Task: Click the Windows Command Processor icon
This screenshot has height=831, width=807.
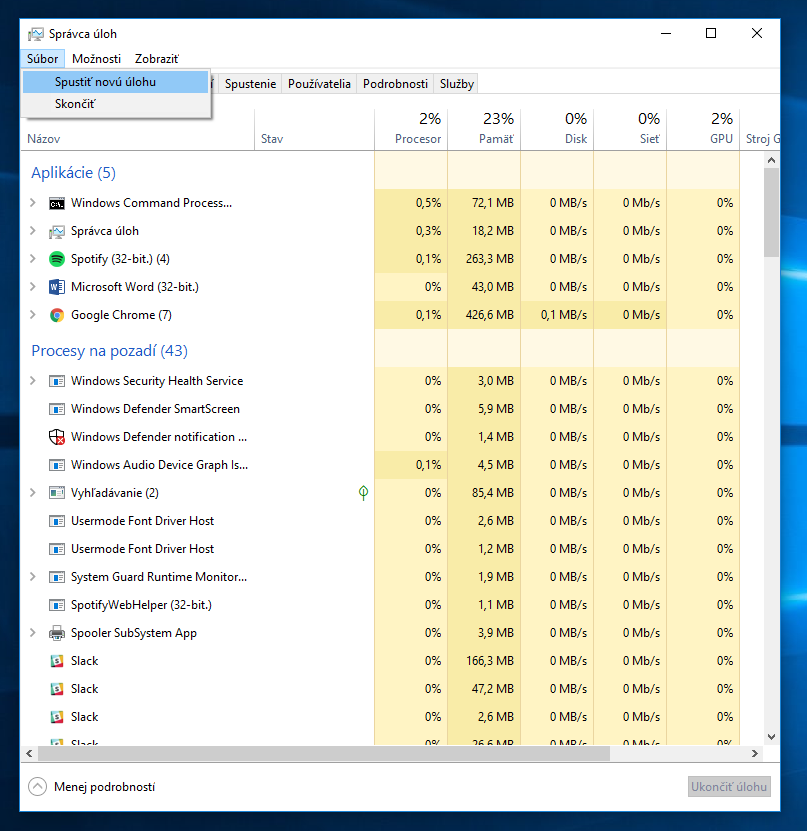Action: click(57, 204)
